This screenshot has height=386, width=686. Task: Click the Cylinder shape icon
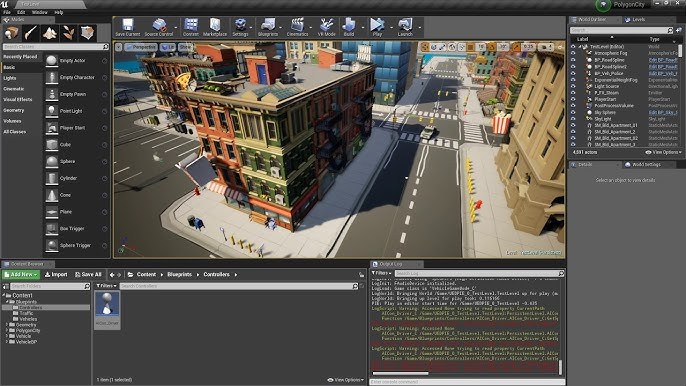point(52,178)
